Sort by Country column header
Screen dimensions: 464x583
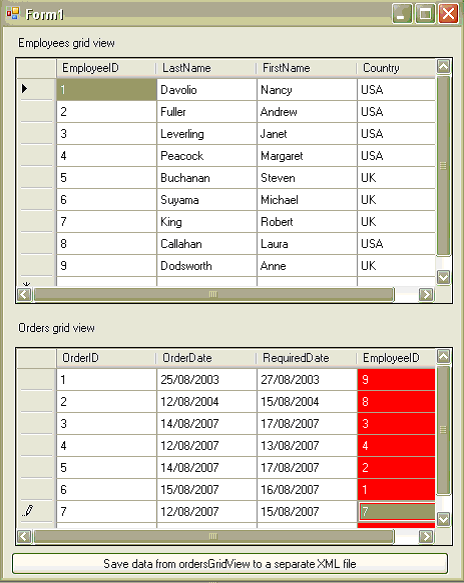(x=396, y=68)
